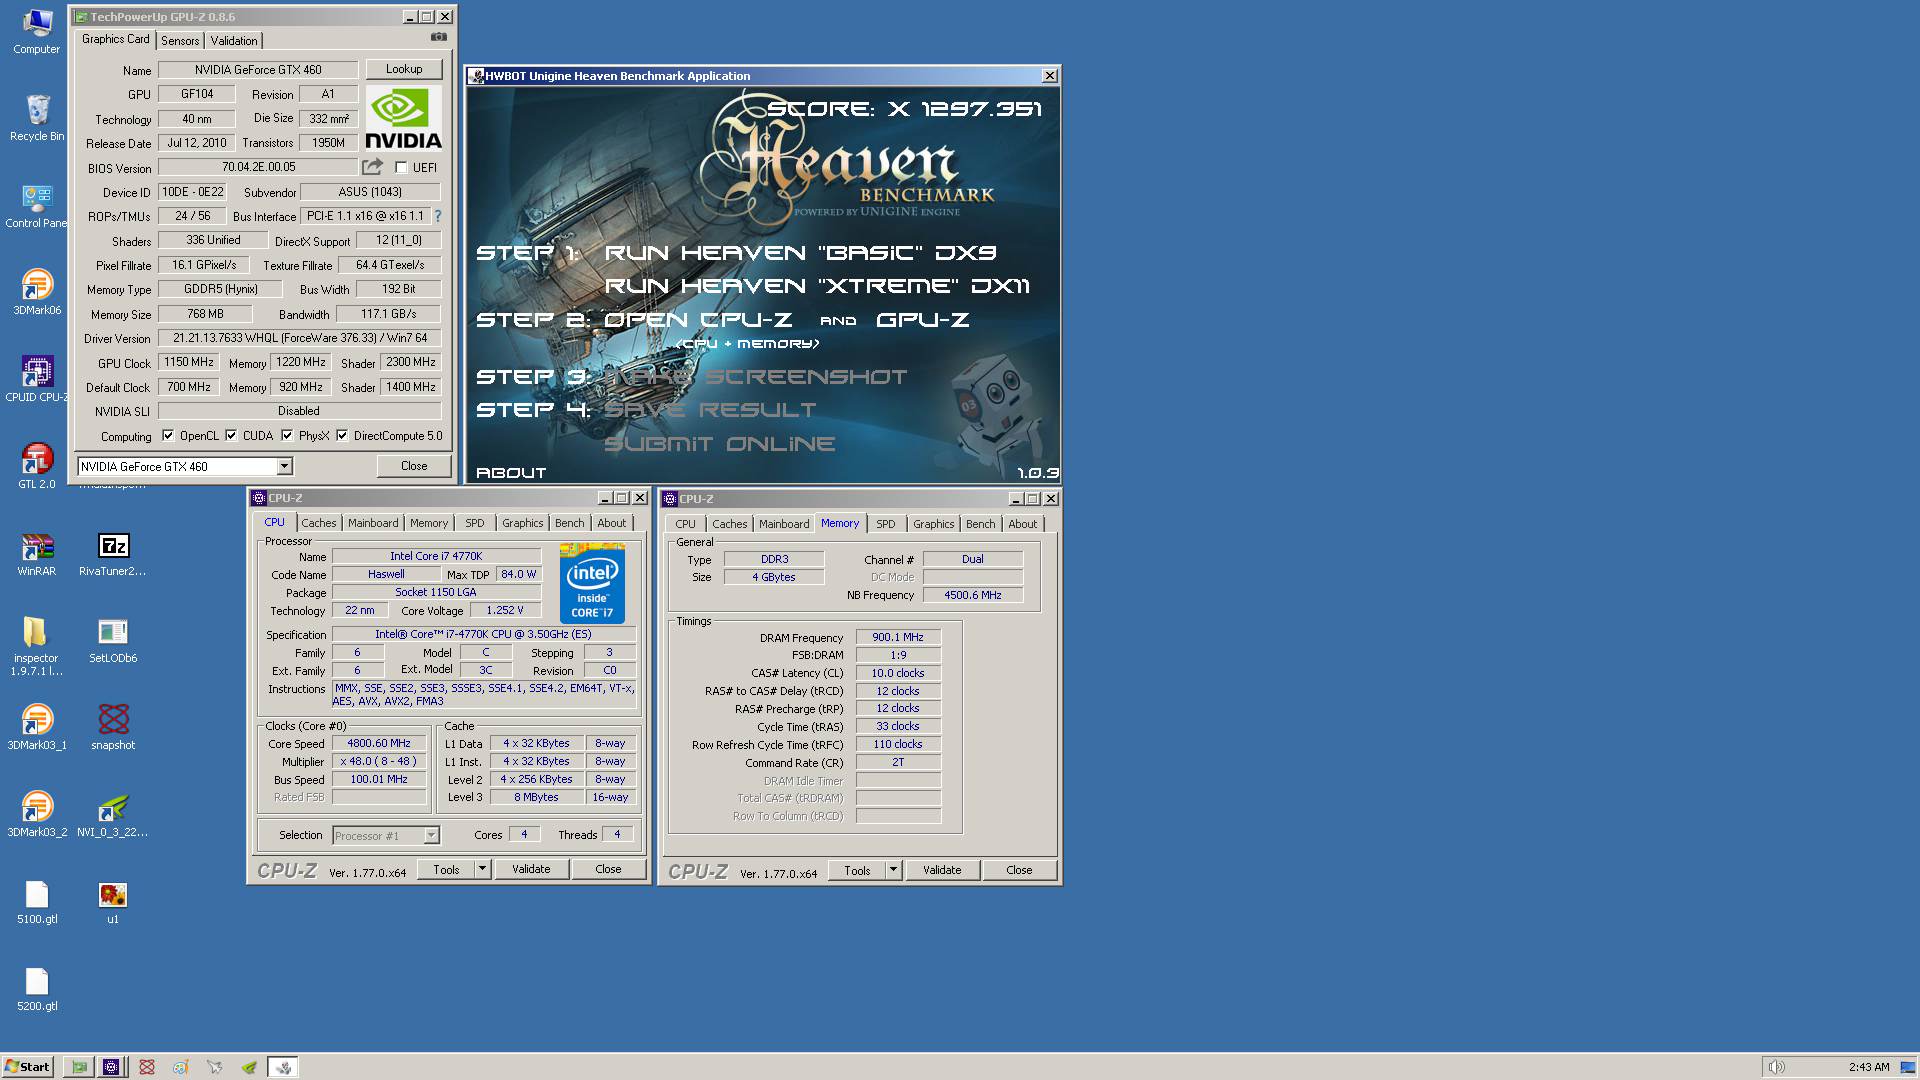The image size is (1920, 1080).
Task: Click Validate in the left CPU-Z window
Action: tap(531, 869)
